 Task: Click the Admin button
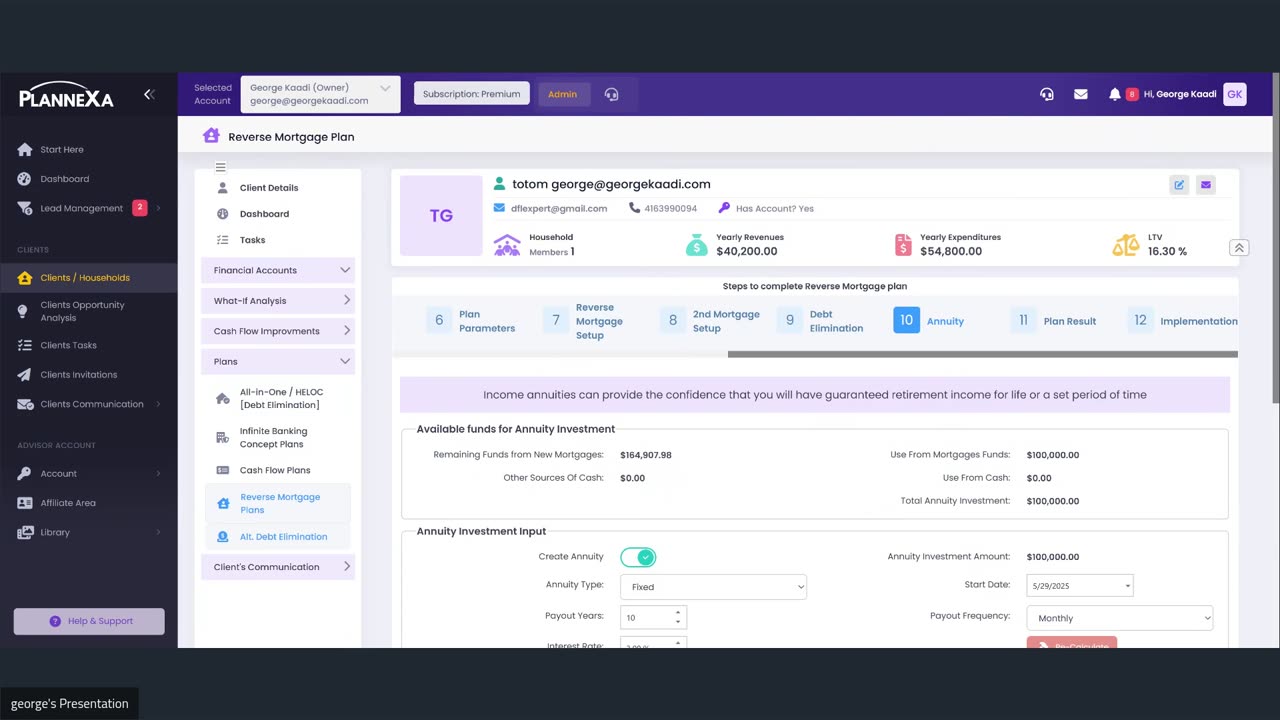pyautogui.click(x=563, y=94)
